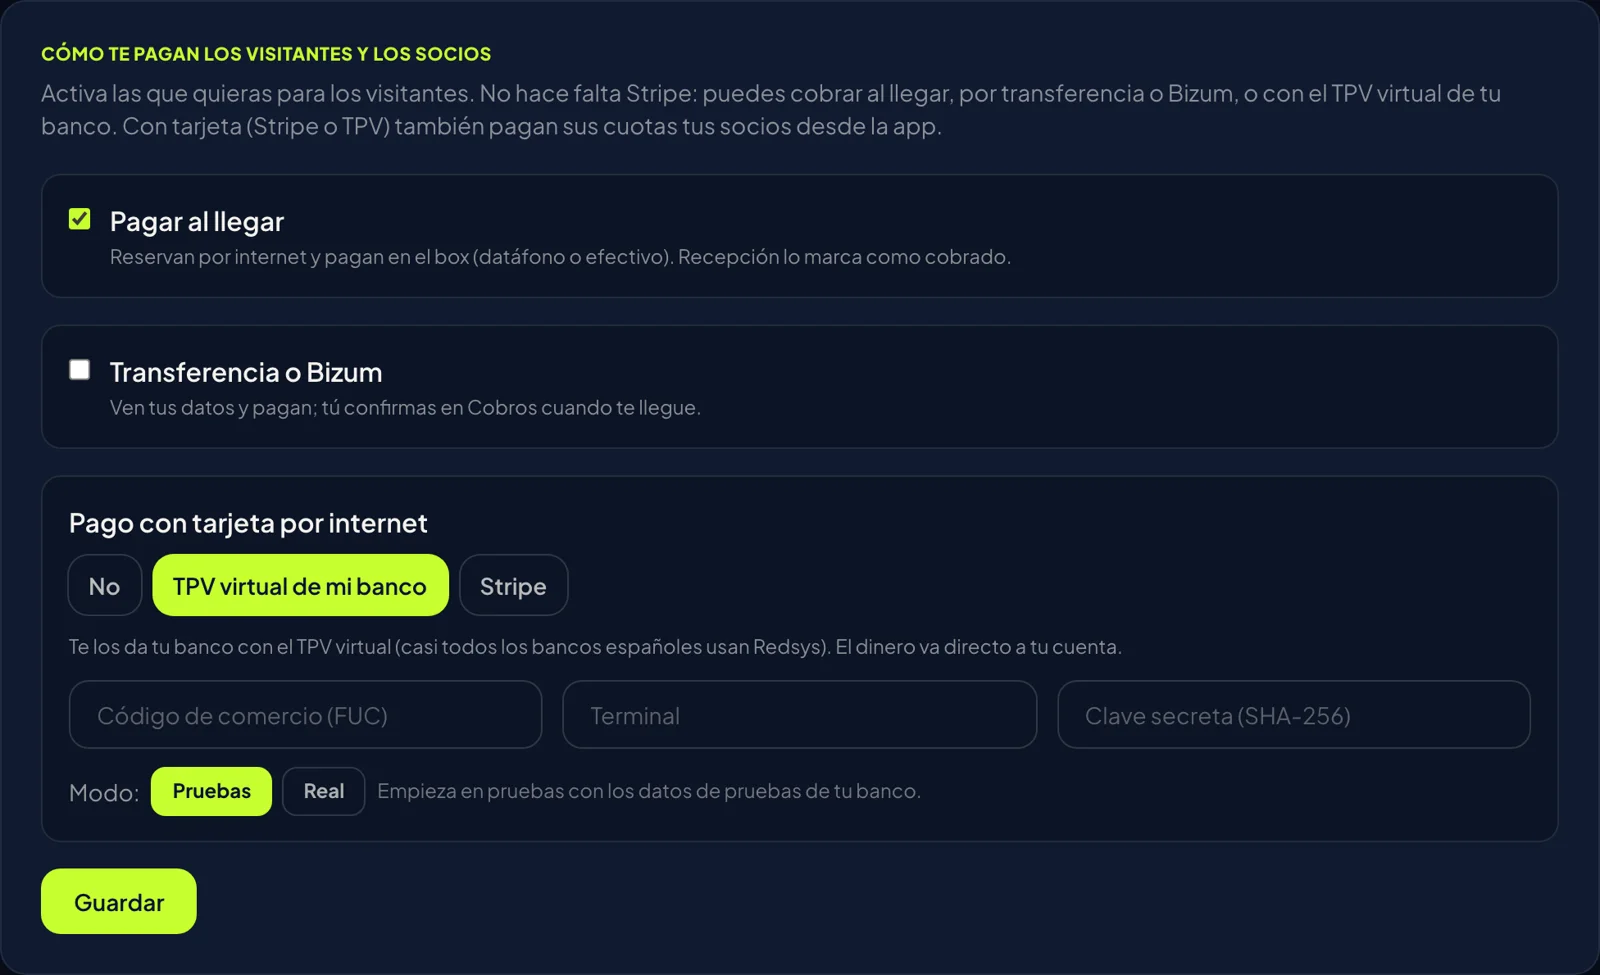Image resolution: width=1600 pixels, height=975 pixels.
Task: Click into the Terminal input field
Action: [x=800, y=715]
